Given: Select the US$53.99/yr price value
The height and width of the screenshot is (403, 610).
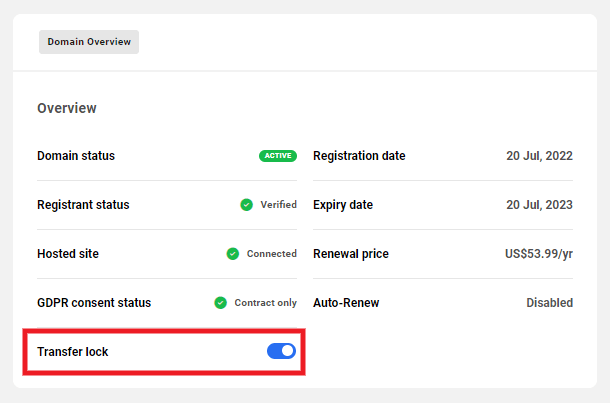Looking at the screenshot, I should pos(539,254).
